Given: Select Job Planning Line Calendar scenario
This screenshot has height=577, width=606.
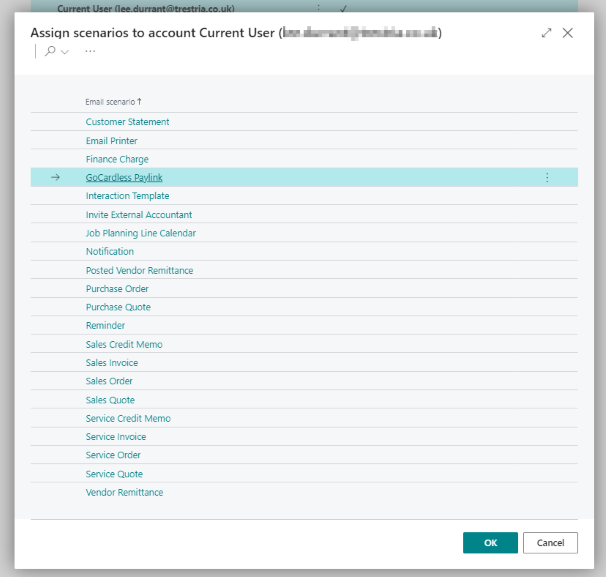Looking at the screenshot, I should pos(140,233).
